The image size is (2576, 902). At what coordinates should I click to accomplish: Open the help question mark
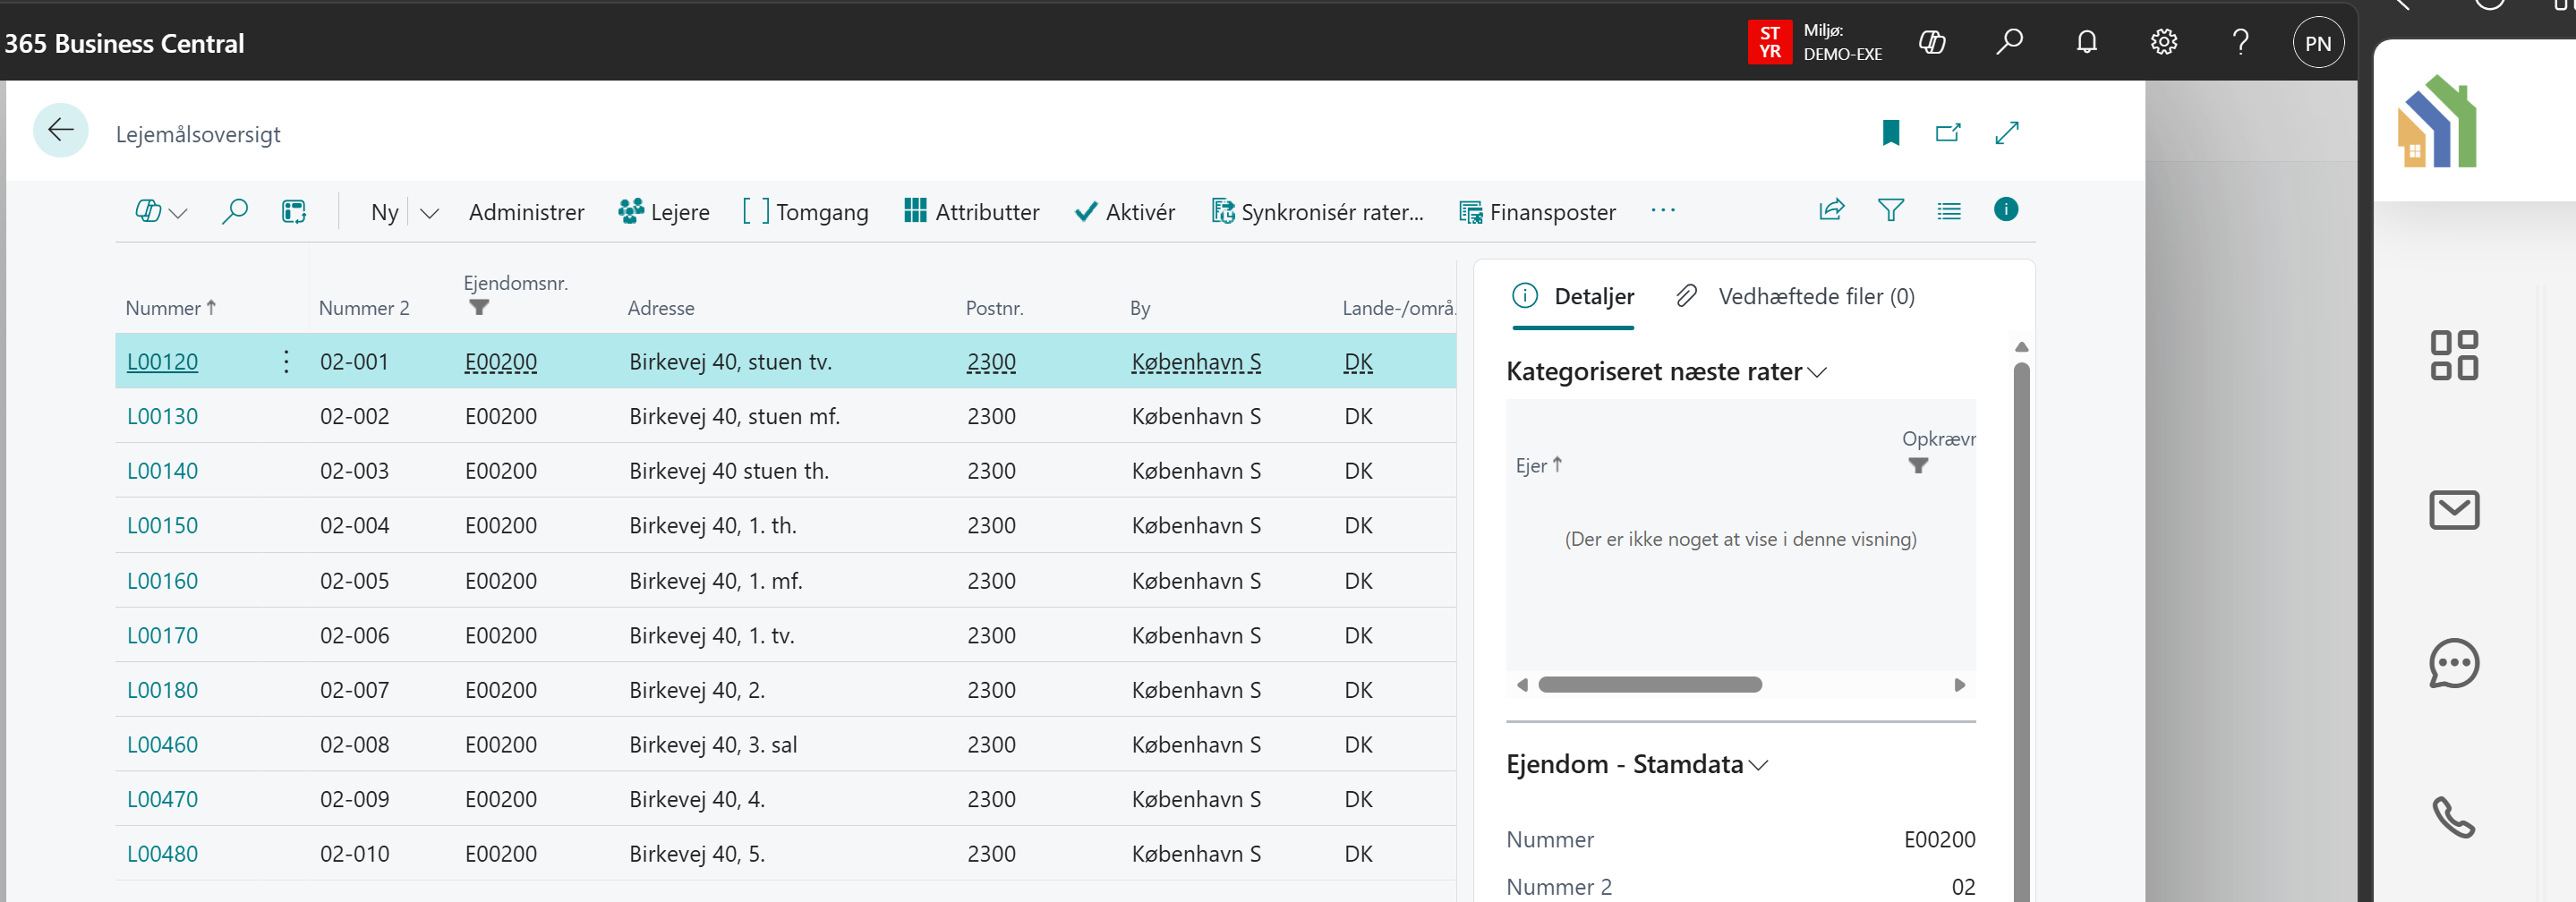[2240, 42]
